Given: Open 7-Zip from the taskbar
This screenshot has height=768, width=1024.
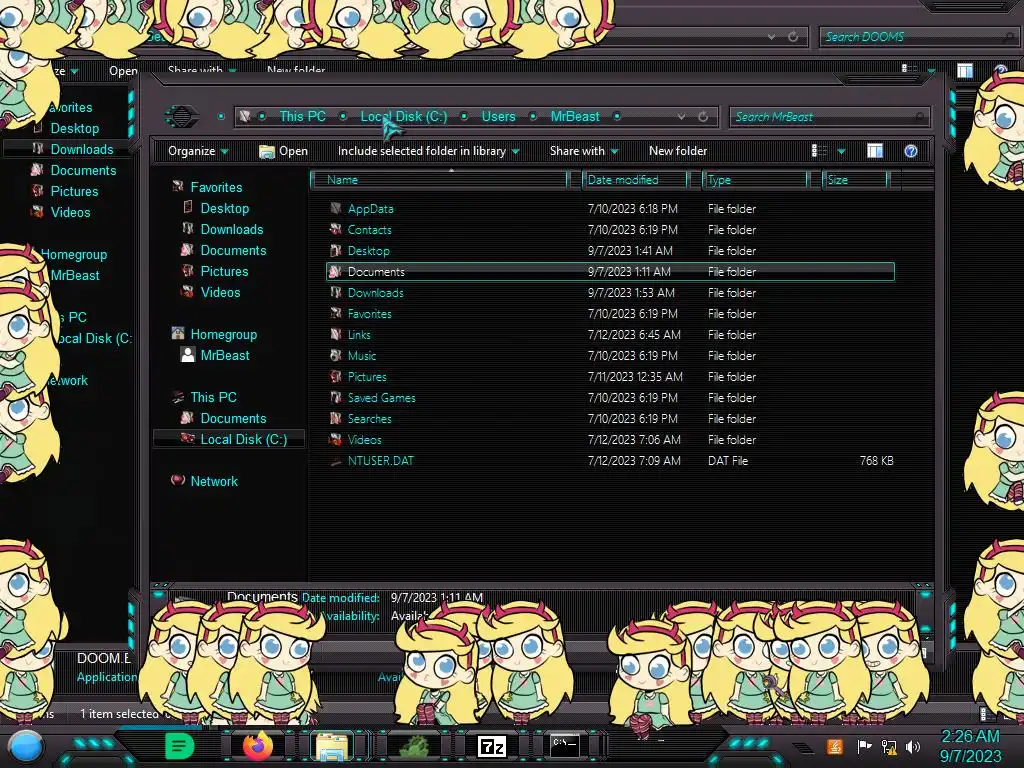Looking at the screenshot, I should pyautogui.click(x=492, y=746).
